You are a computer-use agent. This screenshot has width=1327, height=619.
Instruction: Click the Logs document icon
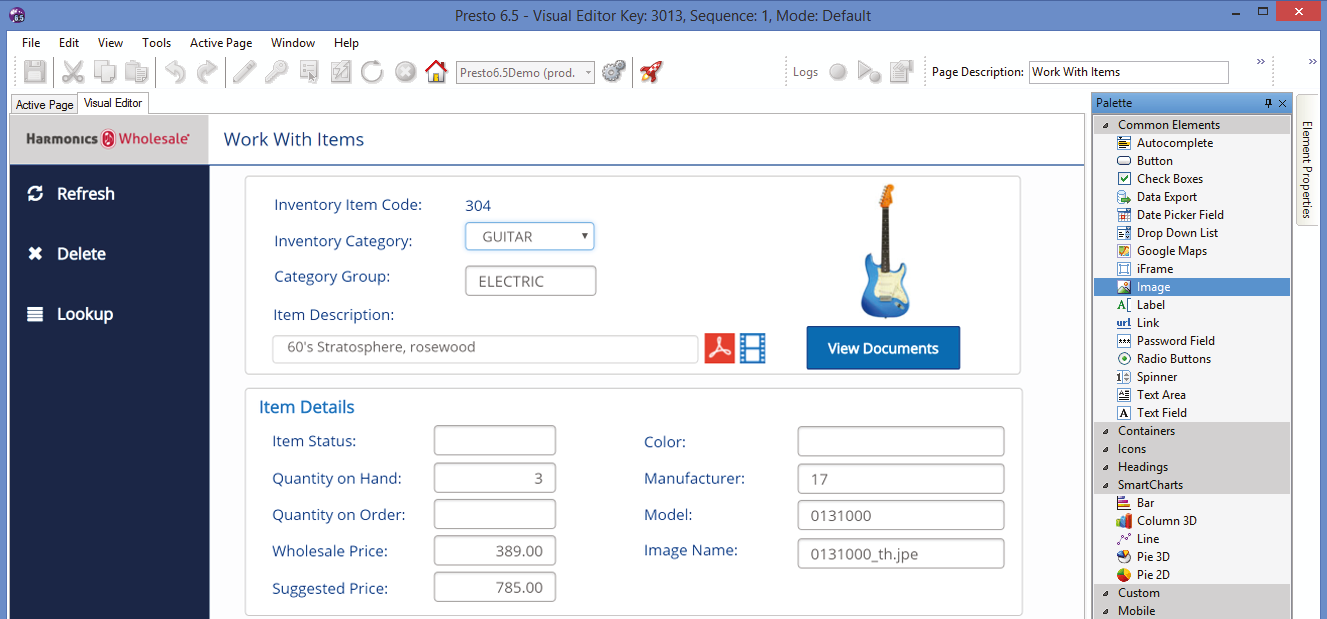[901, 72]
